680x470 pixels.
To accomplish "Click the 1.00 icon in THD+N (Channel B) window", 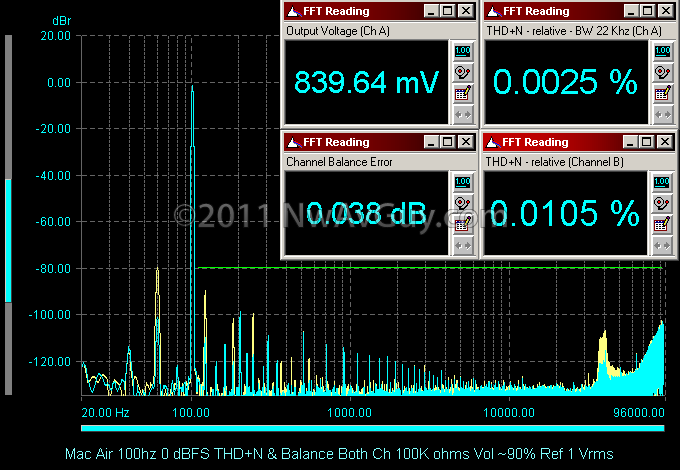I will pyautogui.click(x=661, y=183).
